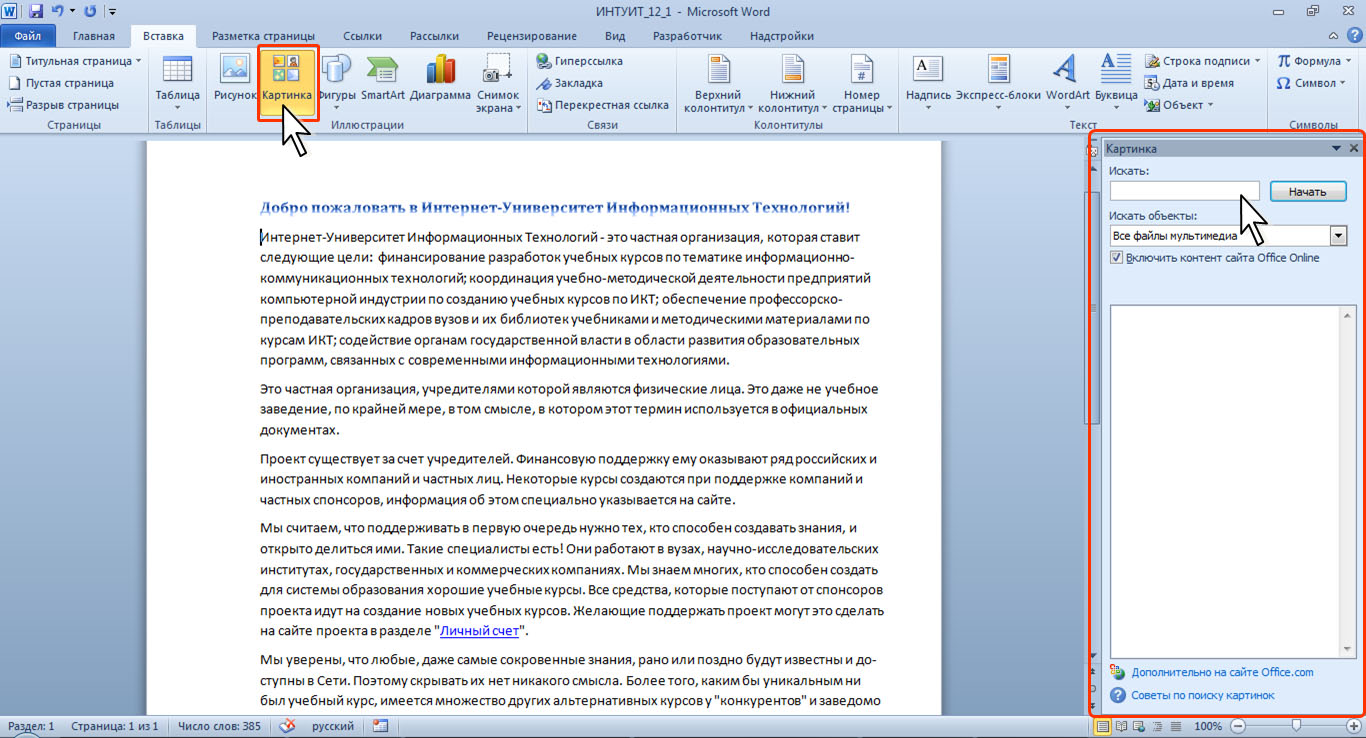Insert a Разрыв страницы
This screenshot has width=1366, height=738.
(x=64, y=105)
